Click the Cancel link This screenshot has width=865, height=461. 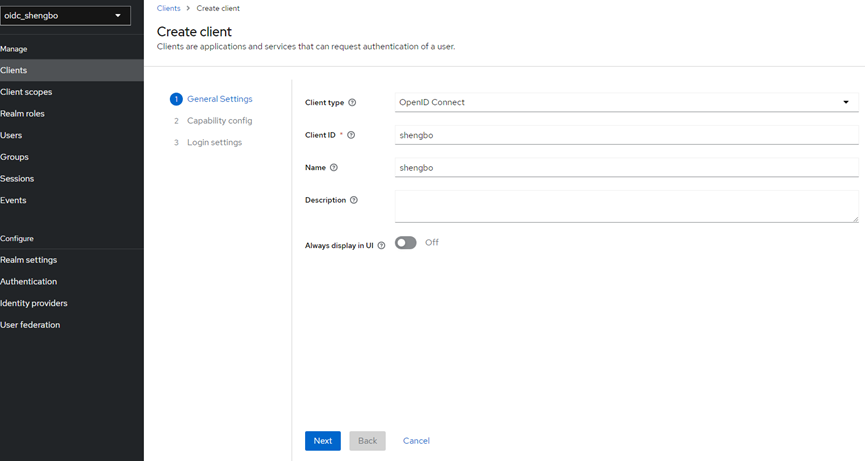coord(416,441)
